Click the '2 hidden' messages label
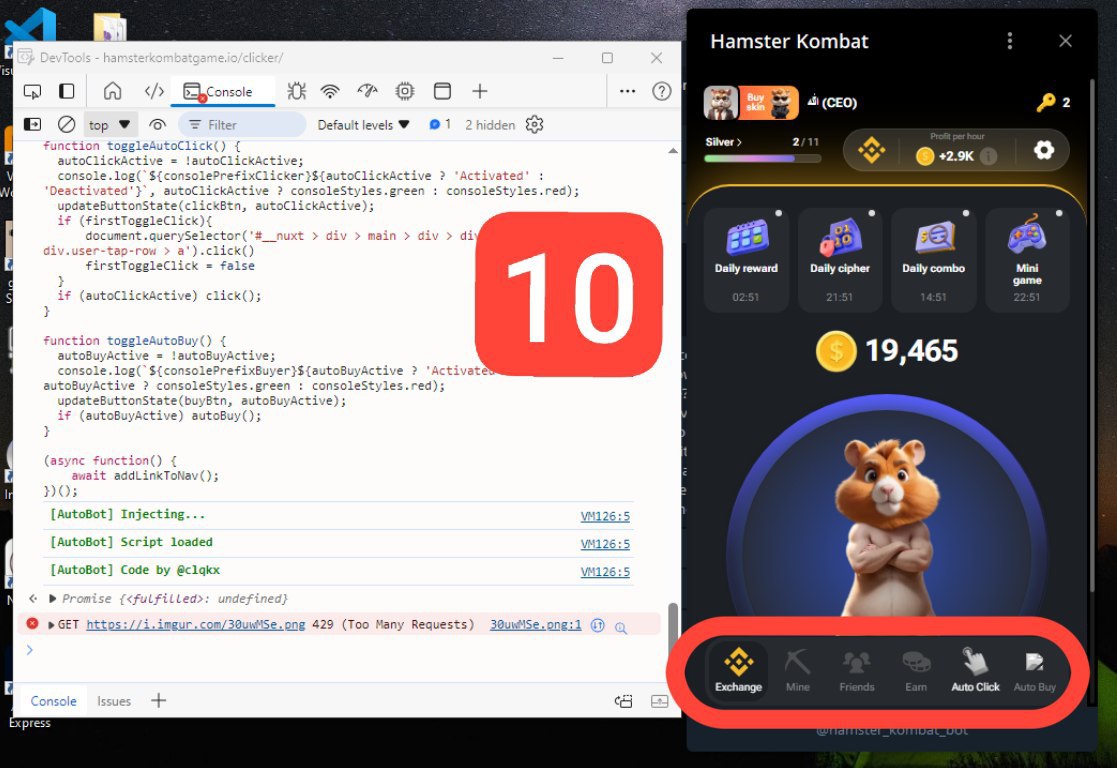Image resolution: width=1117 pixels, height=768 pixels. click(x=490, y=125)
